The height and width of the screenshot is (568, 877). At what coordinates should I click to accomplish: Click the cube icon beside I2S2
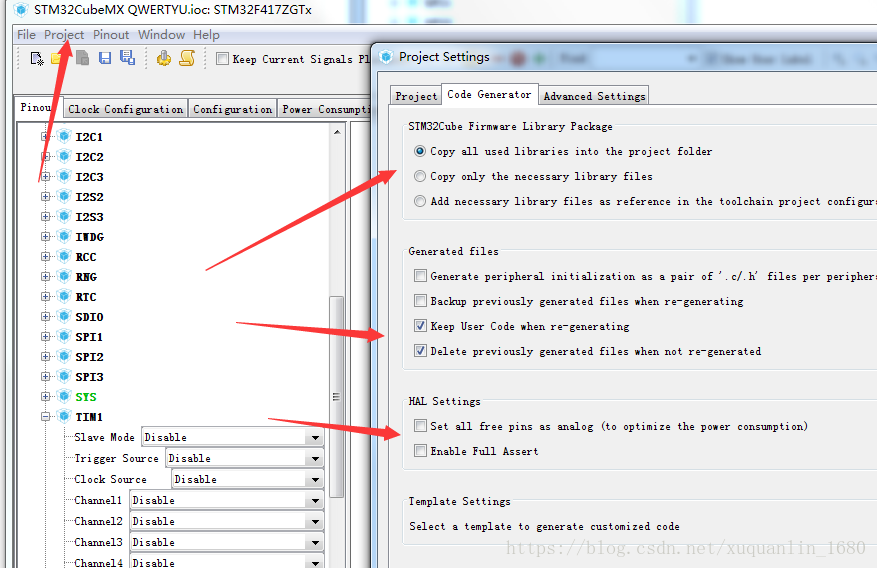[64, 196]
